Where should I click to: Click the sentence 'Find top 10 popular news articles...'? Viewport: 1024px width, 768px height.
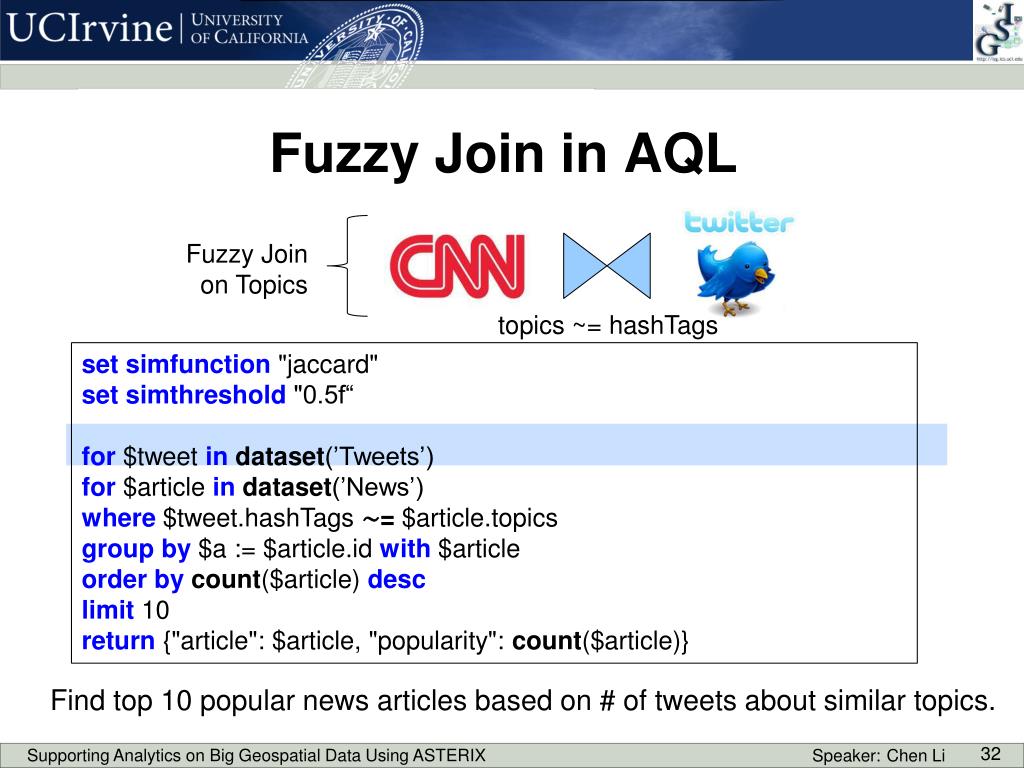coord(523,701)
